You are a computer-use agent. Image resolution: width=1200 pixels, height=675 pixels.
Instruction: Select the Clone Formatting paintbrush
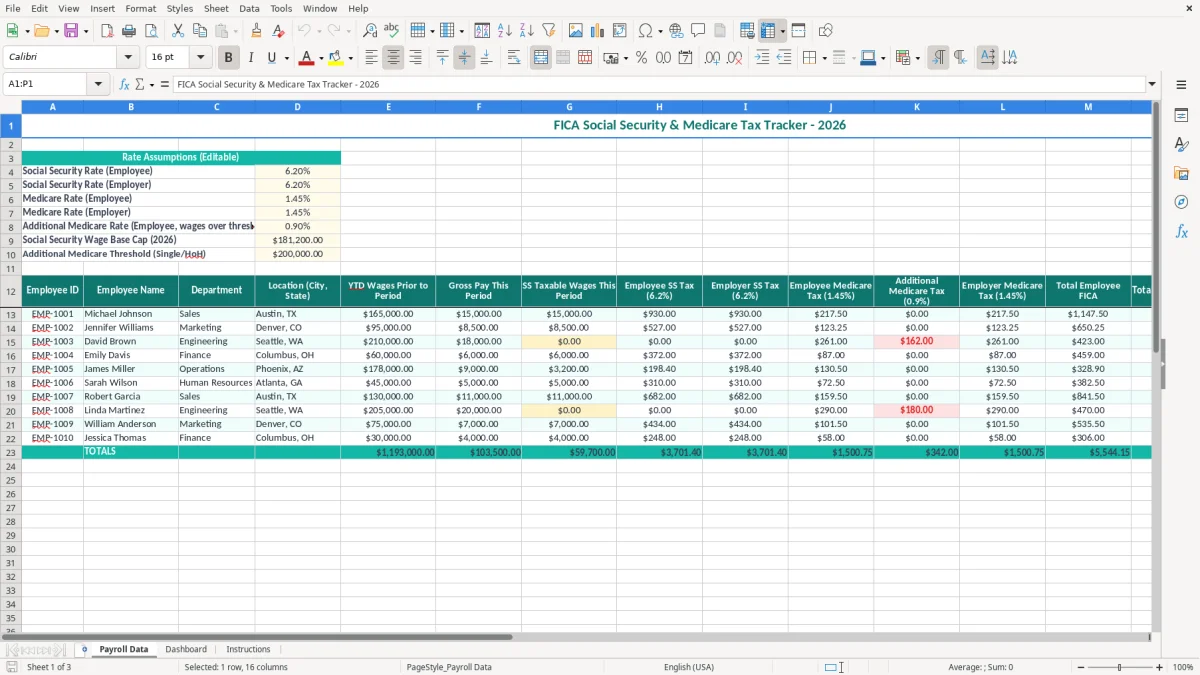(x=257, y=31)
